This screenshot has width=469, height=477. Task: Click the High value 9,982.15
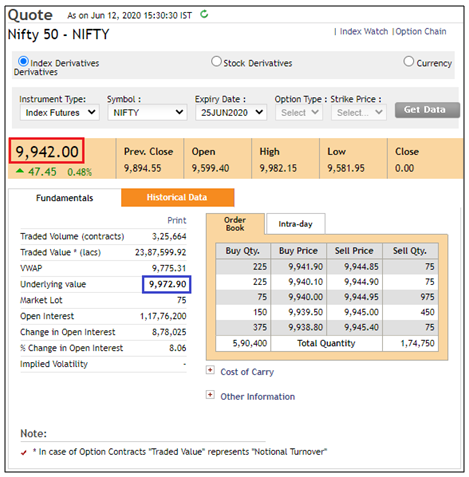click(x=278, y=168)
